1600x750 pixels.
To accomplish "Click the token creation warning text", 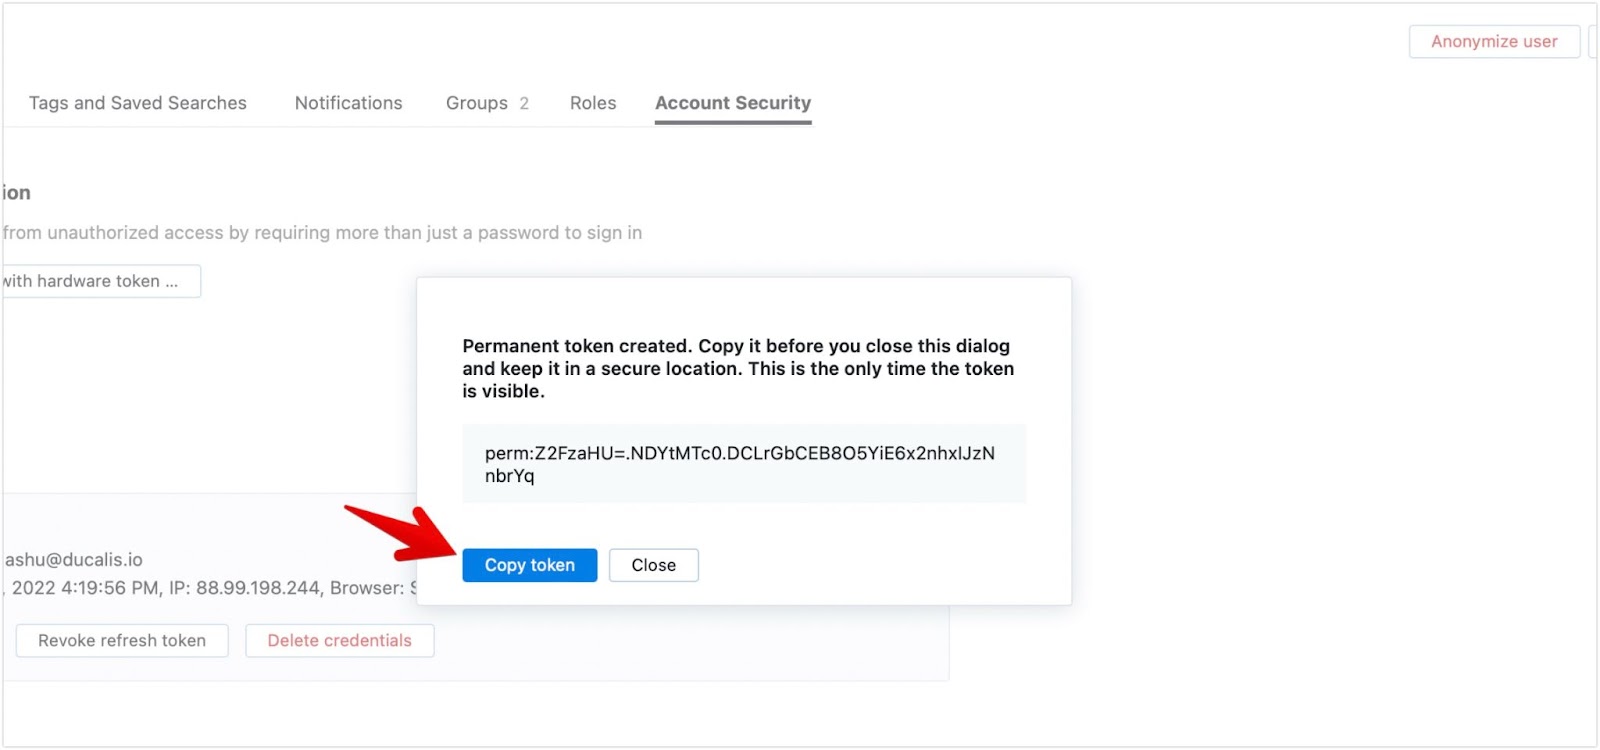I will click(x=737, y=368).
